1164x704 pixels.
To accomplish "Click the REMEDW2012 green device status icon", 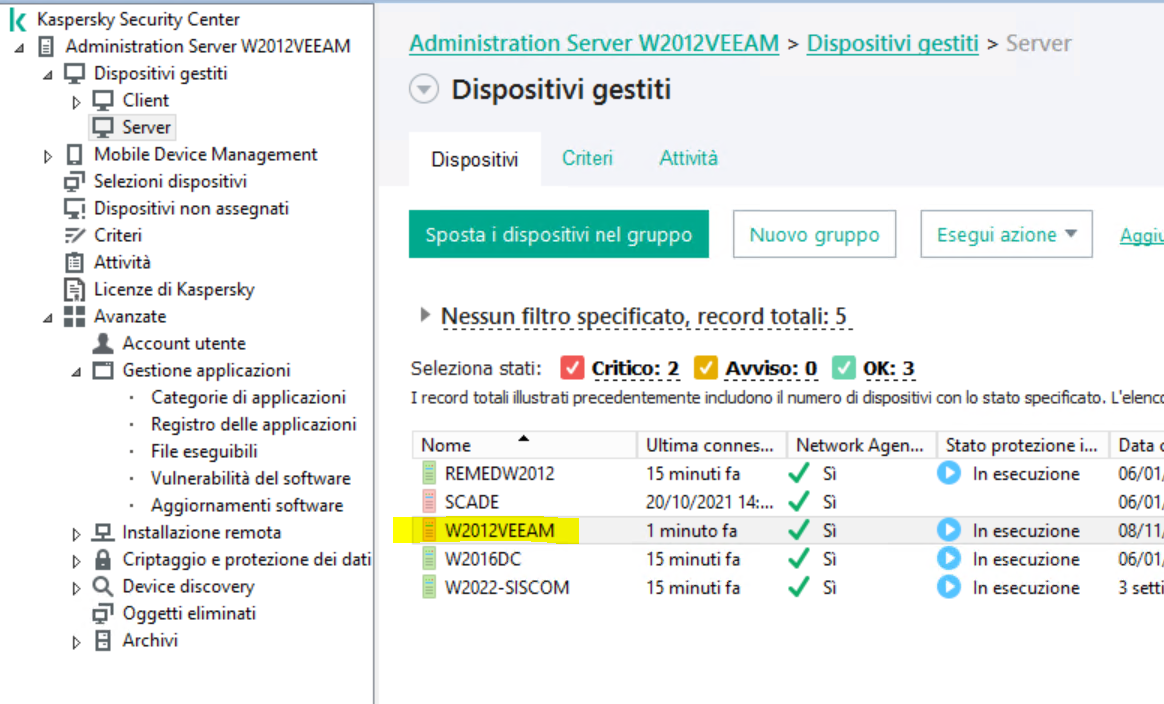I will click(429, 473).
